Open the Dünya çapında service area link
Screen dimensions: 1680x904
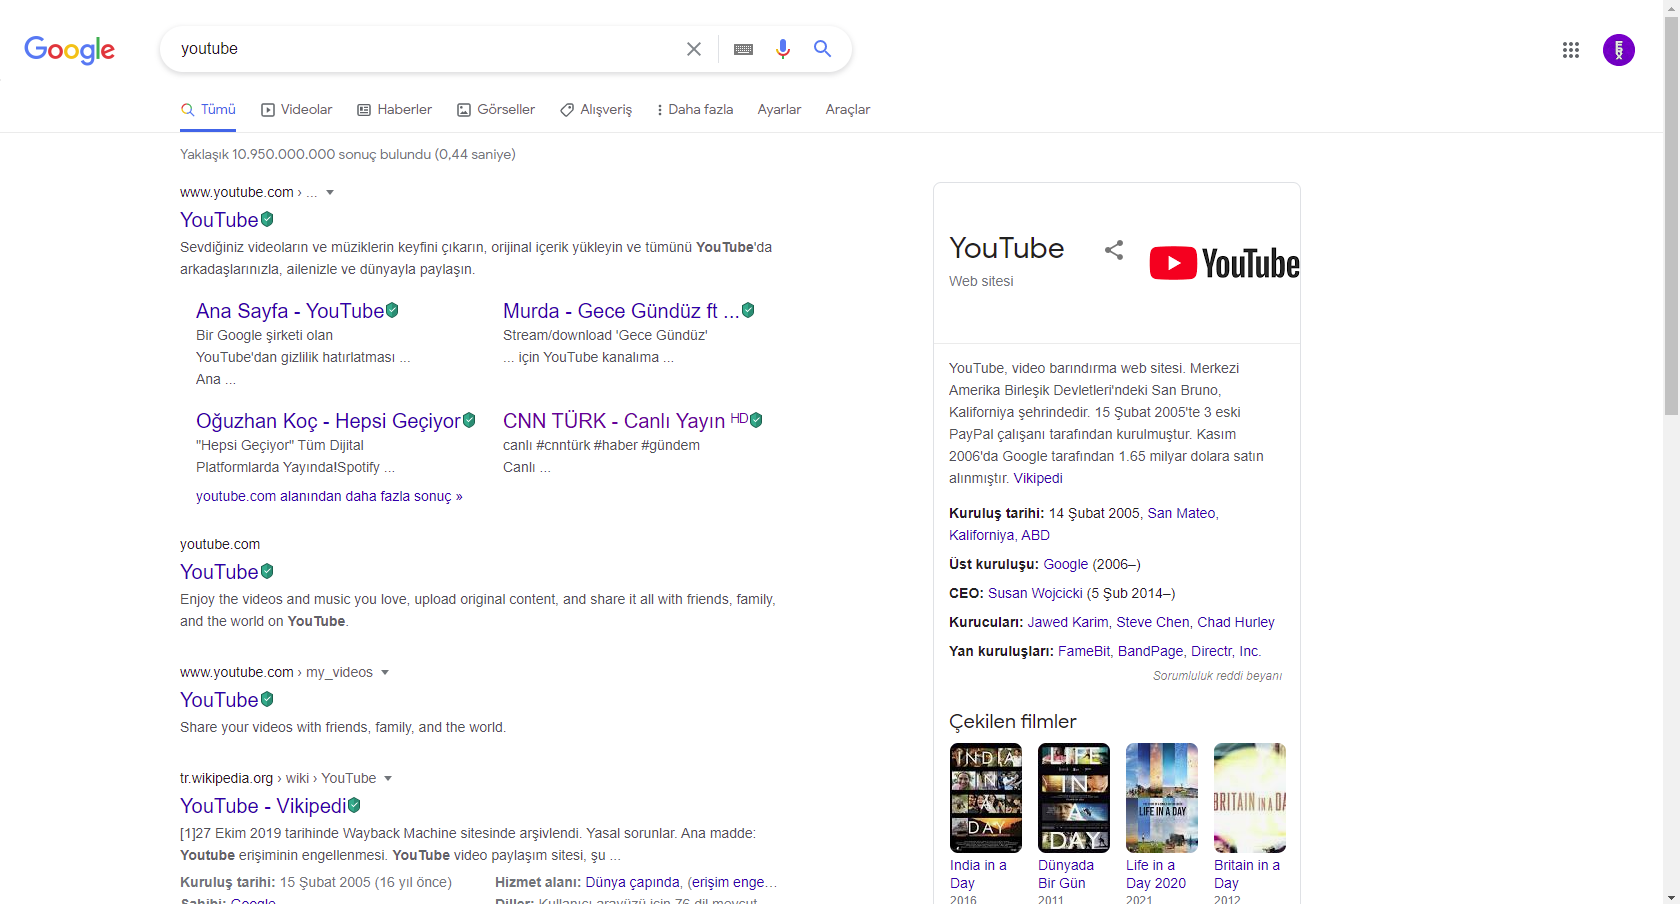click(633, 882)
